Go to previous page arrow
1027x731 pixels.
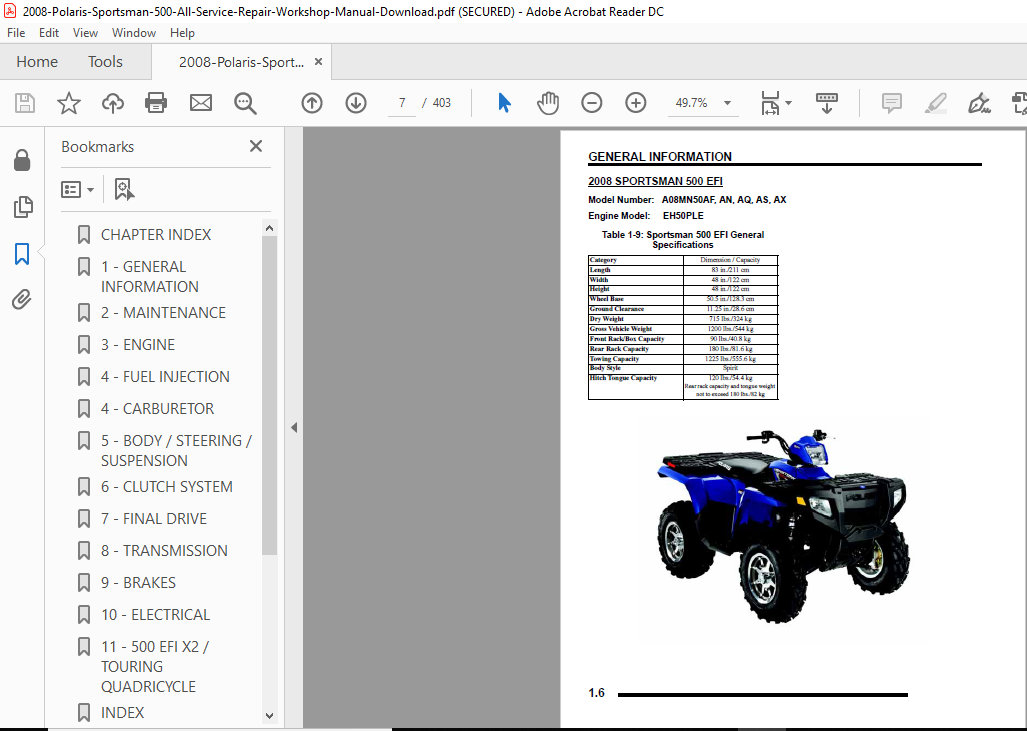pyautogui.click(x=312, y=103)
